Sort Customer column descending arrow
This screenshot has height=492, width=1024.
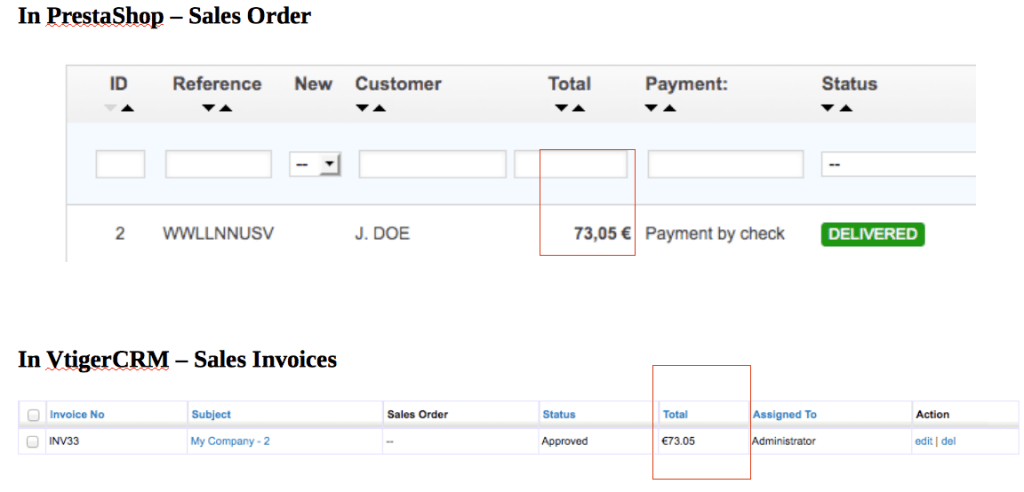(x=362, y=108)
